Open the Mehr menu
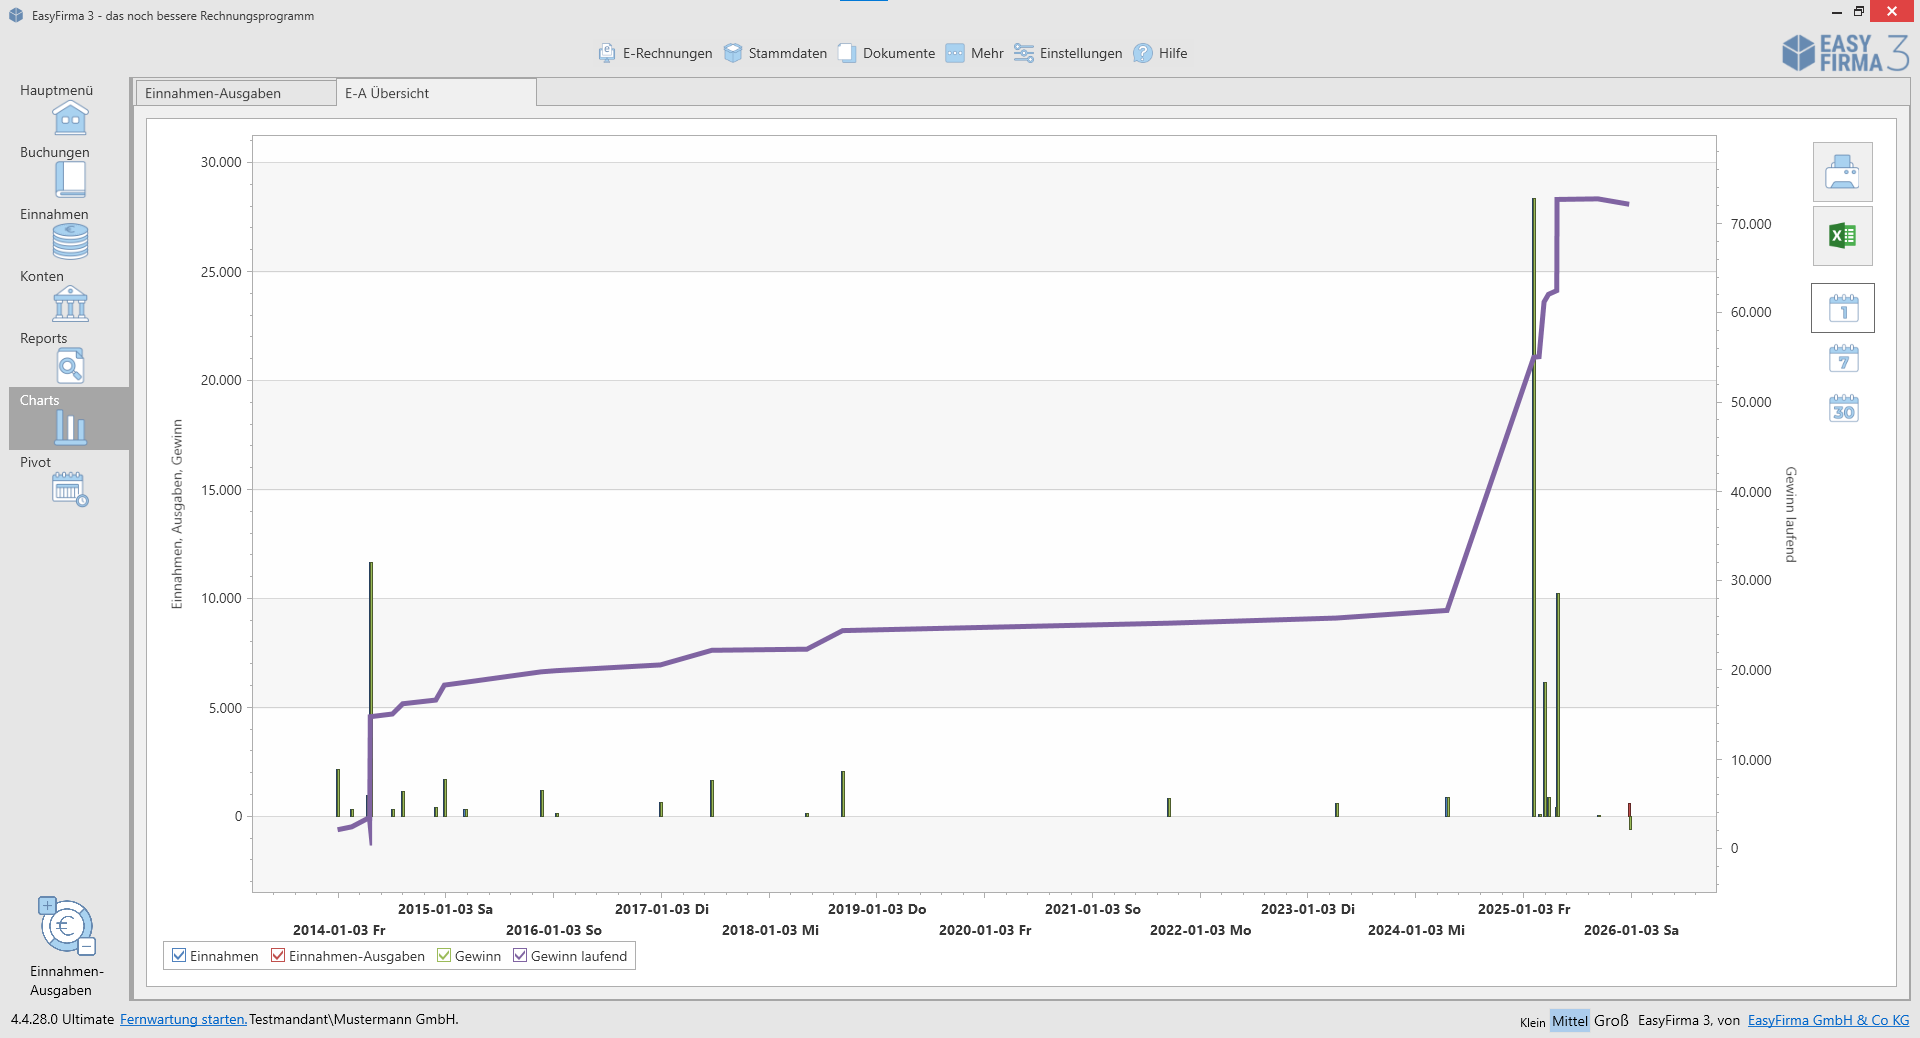Screen dimensions: 1920x1038 (x=974, y=53)
